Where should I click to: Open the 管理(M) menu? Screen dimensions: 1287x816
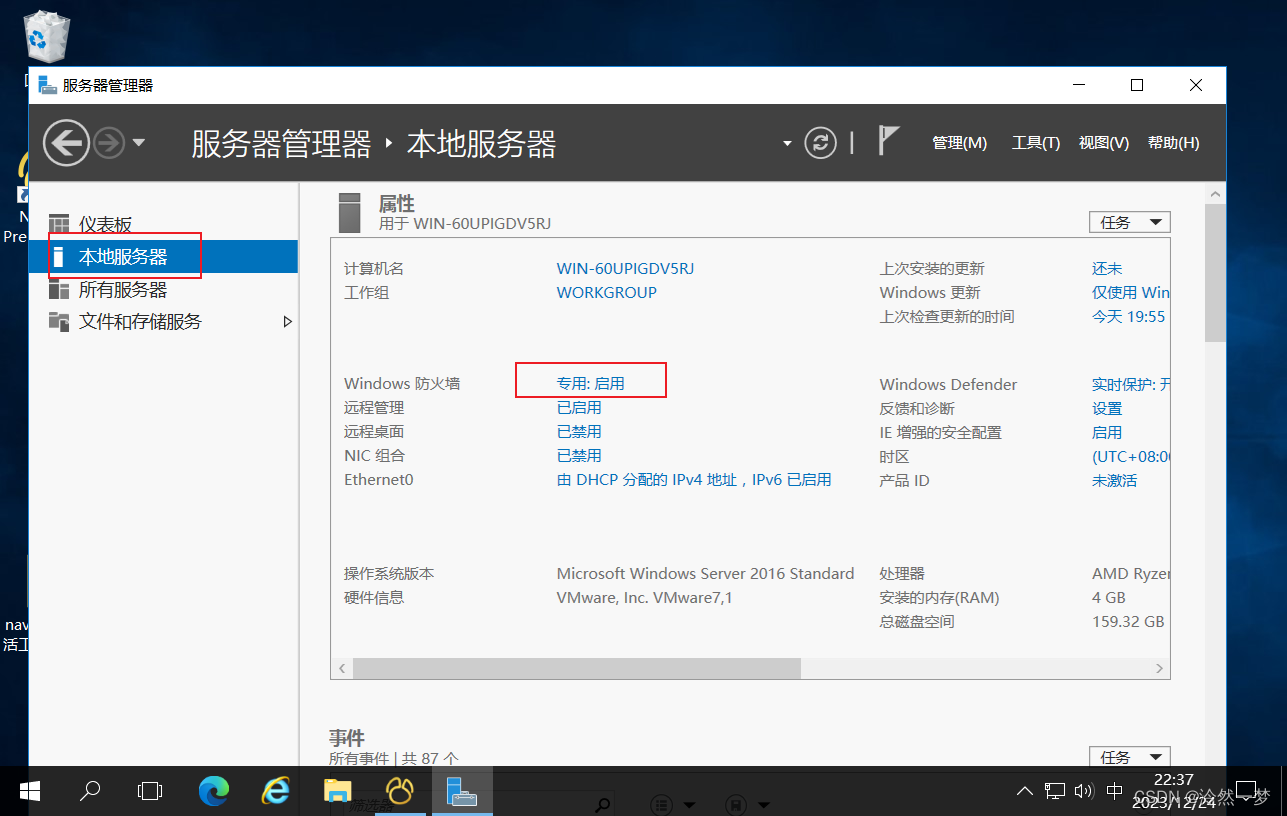click(959, 142)
